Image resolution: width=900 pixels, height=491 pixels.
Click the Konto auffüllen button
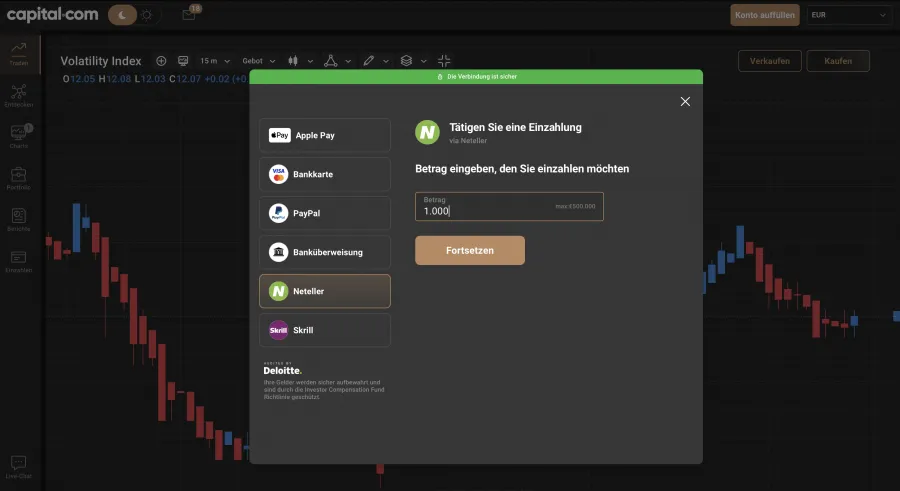coord(764,15)
